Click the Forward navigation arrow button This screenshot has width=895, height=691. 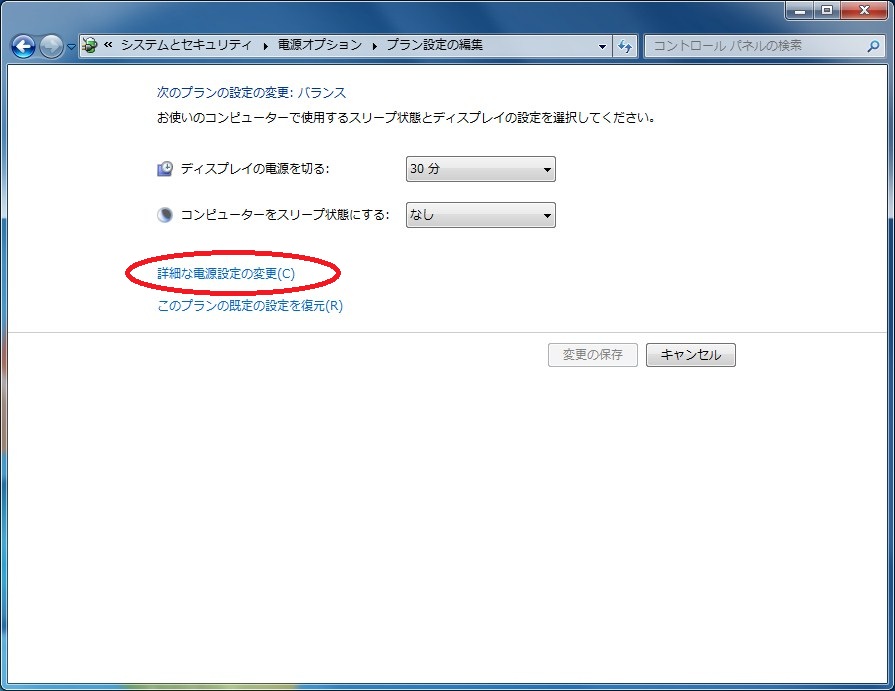(51, 46)
